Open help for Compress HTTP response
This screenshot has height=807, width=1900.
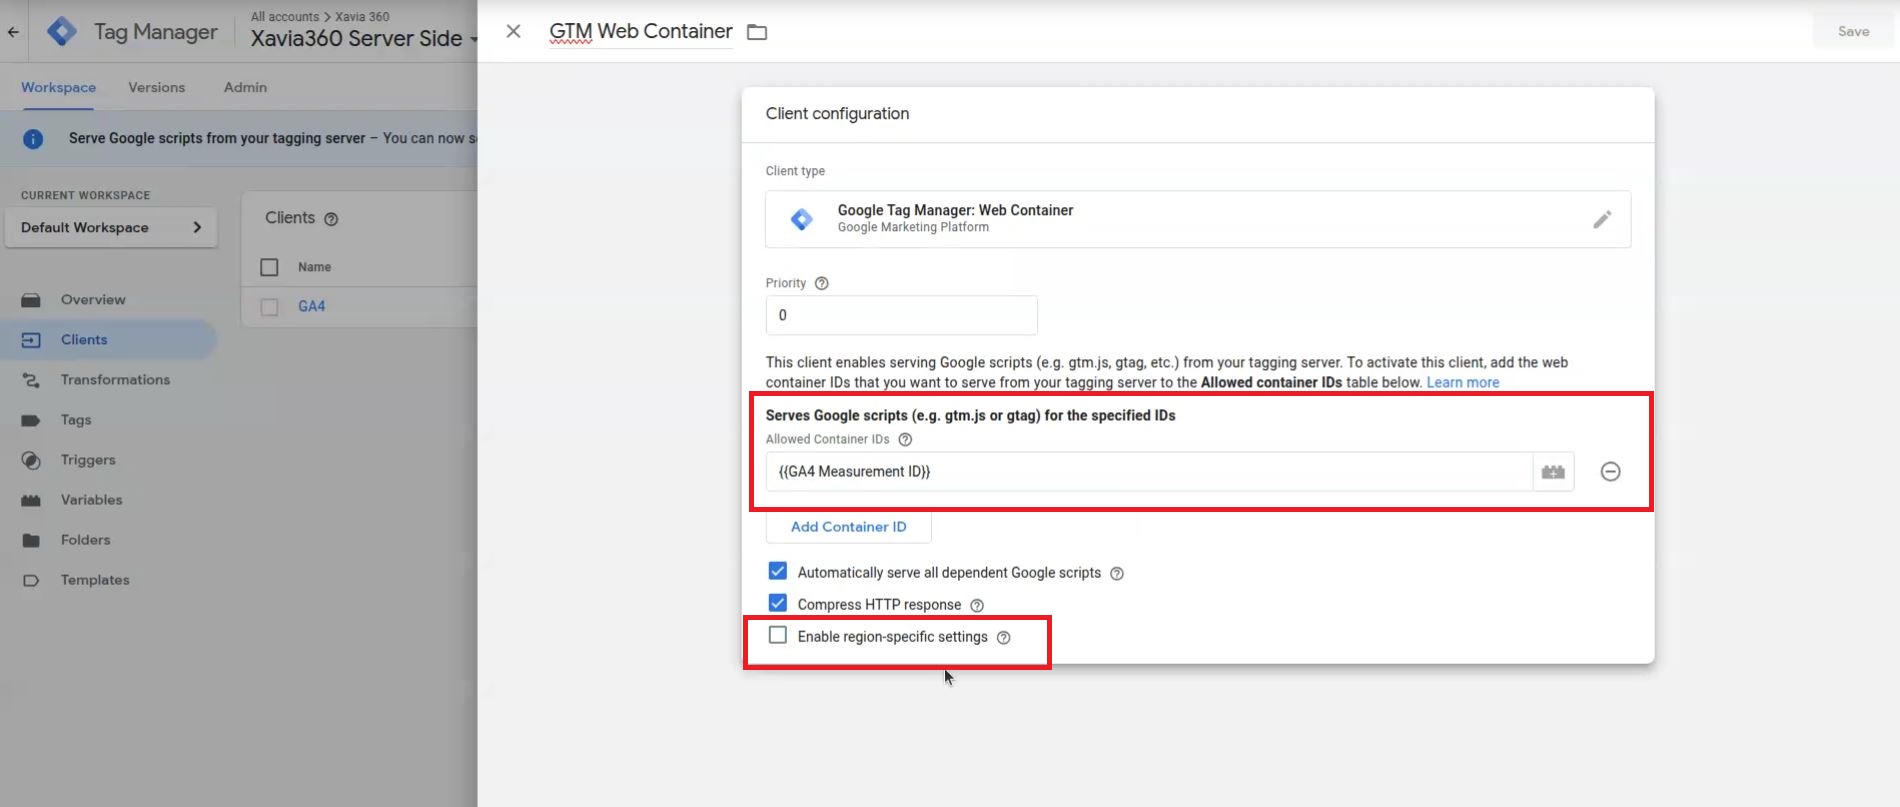pyautogui.click(x=977, y=606)
